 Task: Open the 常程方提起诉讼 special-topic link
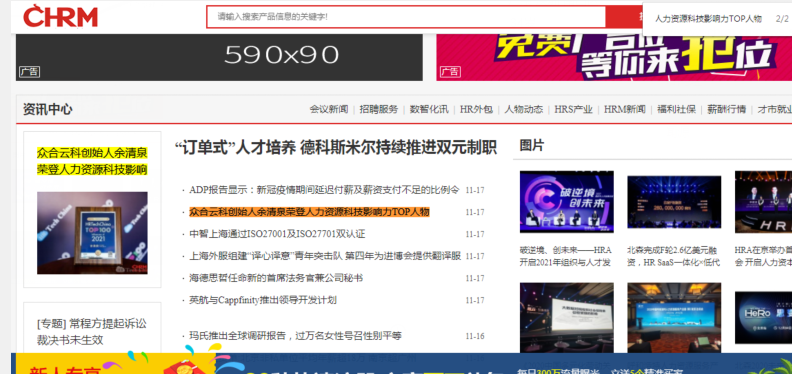point(91,332)
